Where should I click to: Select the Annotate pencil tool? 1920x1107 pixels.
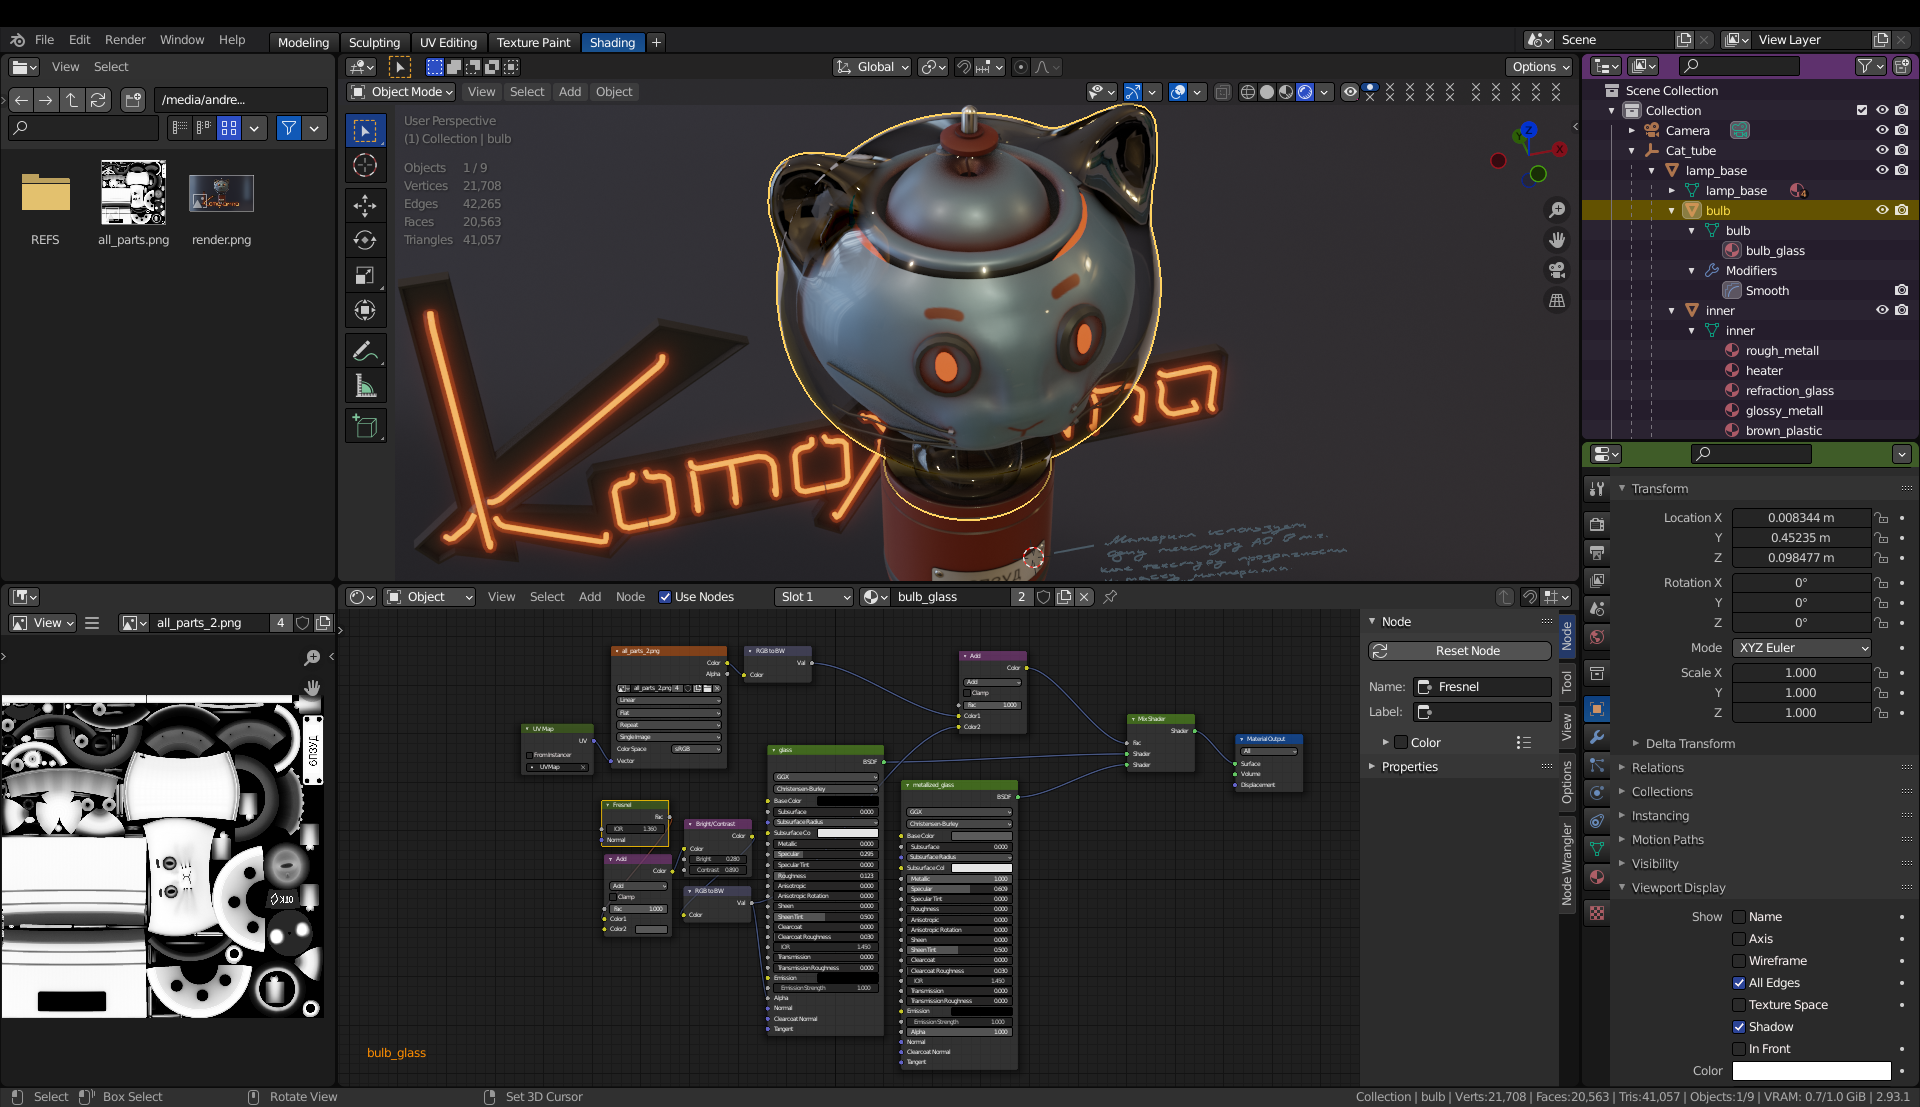coord(365,351)
